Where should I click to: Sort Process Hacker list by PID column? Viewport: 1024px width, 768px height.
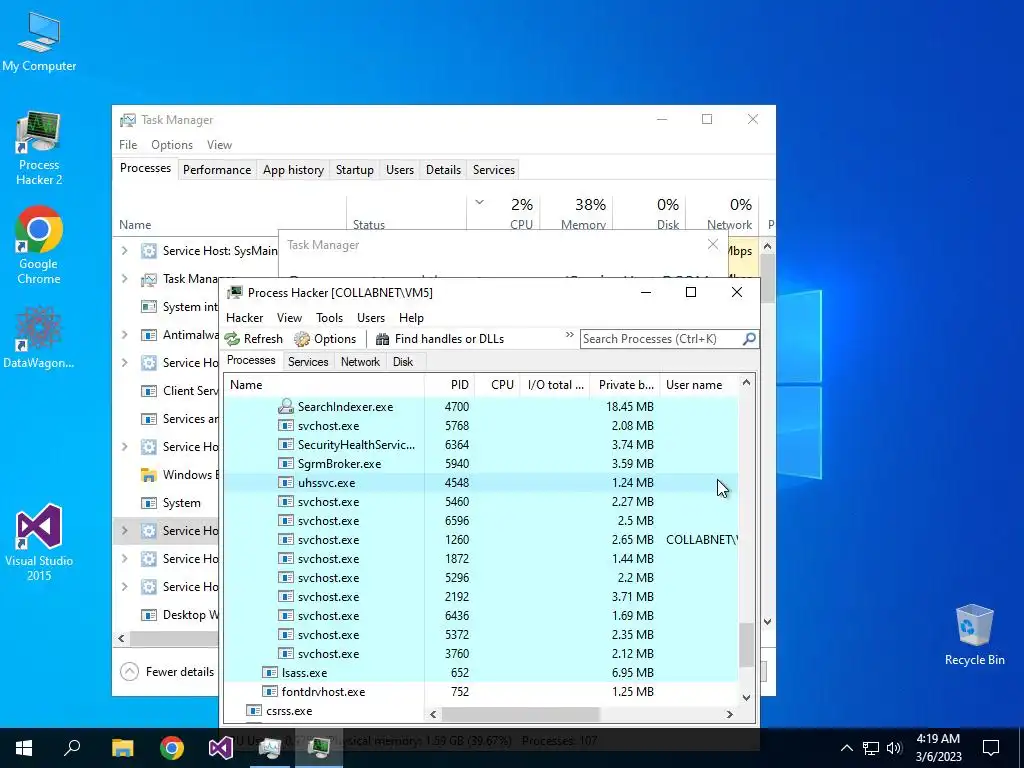coord(449,385)
